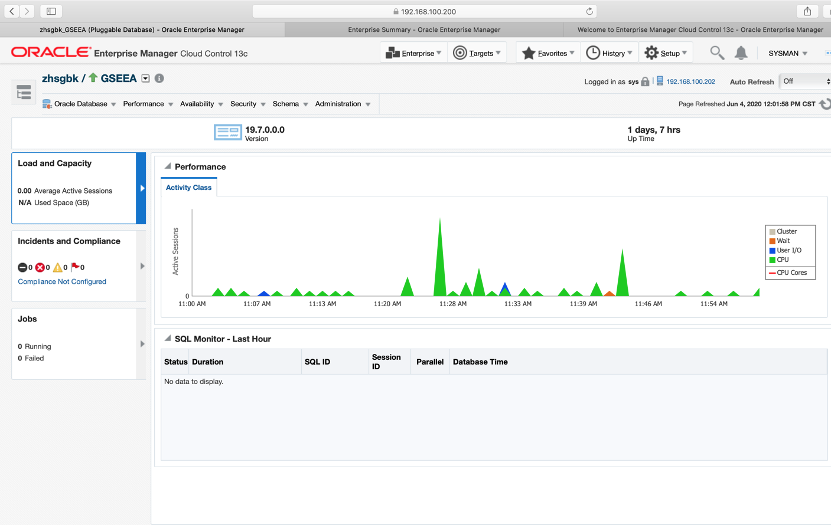Click the critical incidents red X icon
The width and height of the screenshot is (832, 526).
(x=40, y=268)
